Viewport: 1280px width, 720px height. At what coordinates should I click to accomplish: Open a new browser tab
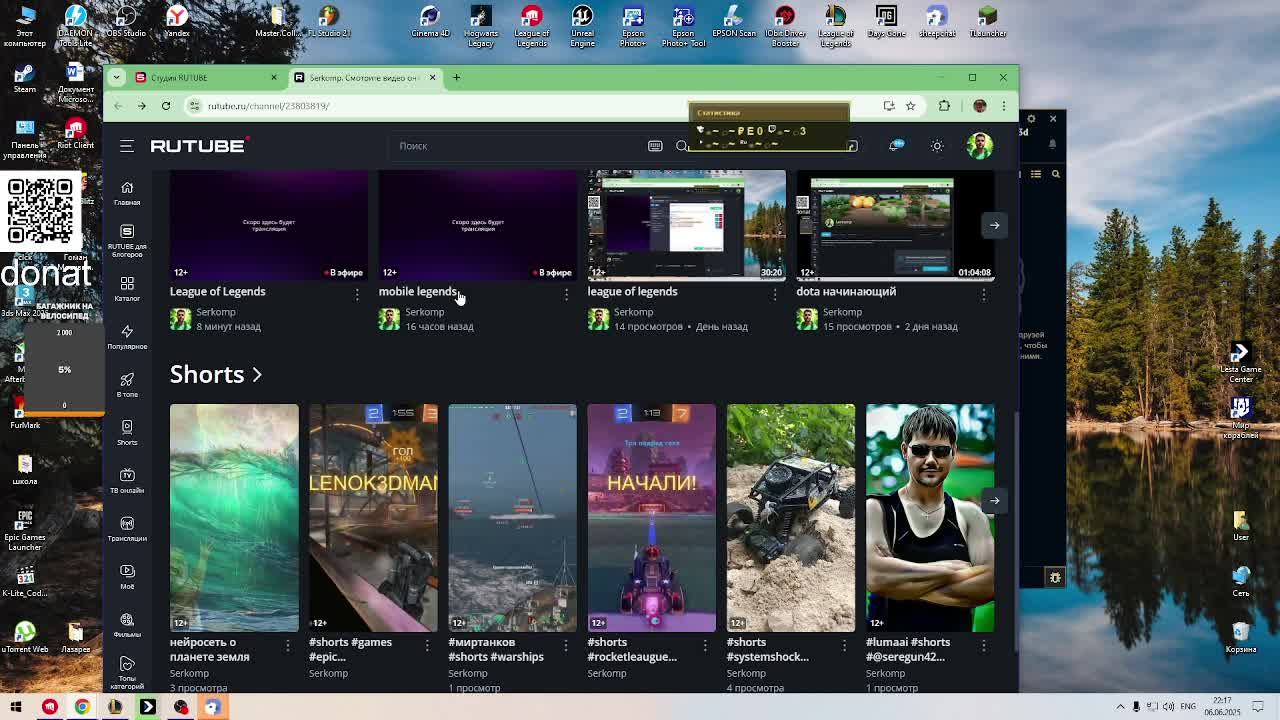[456, 77]
